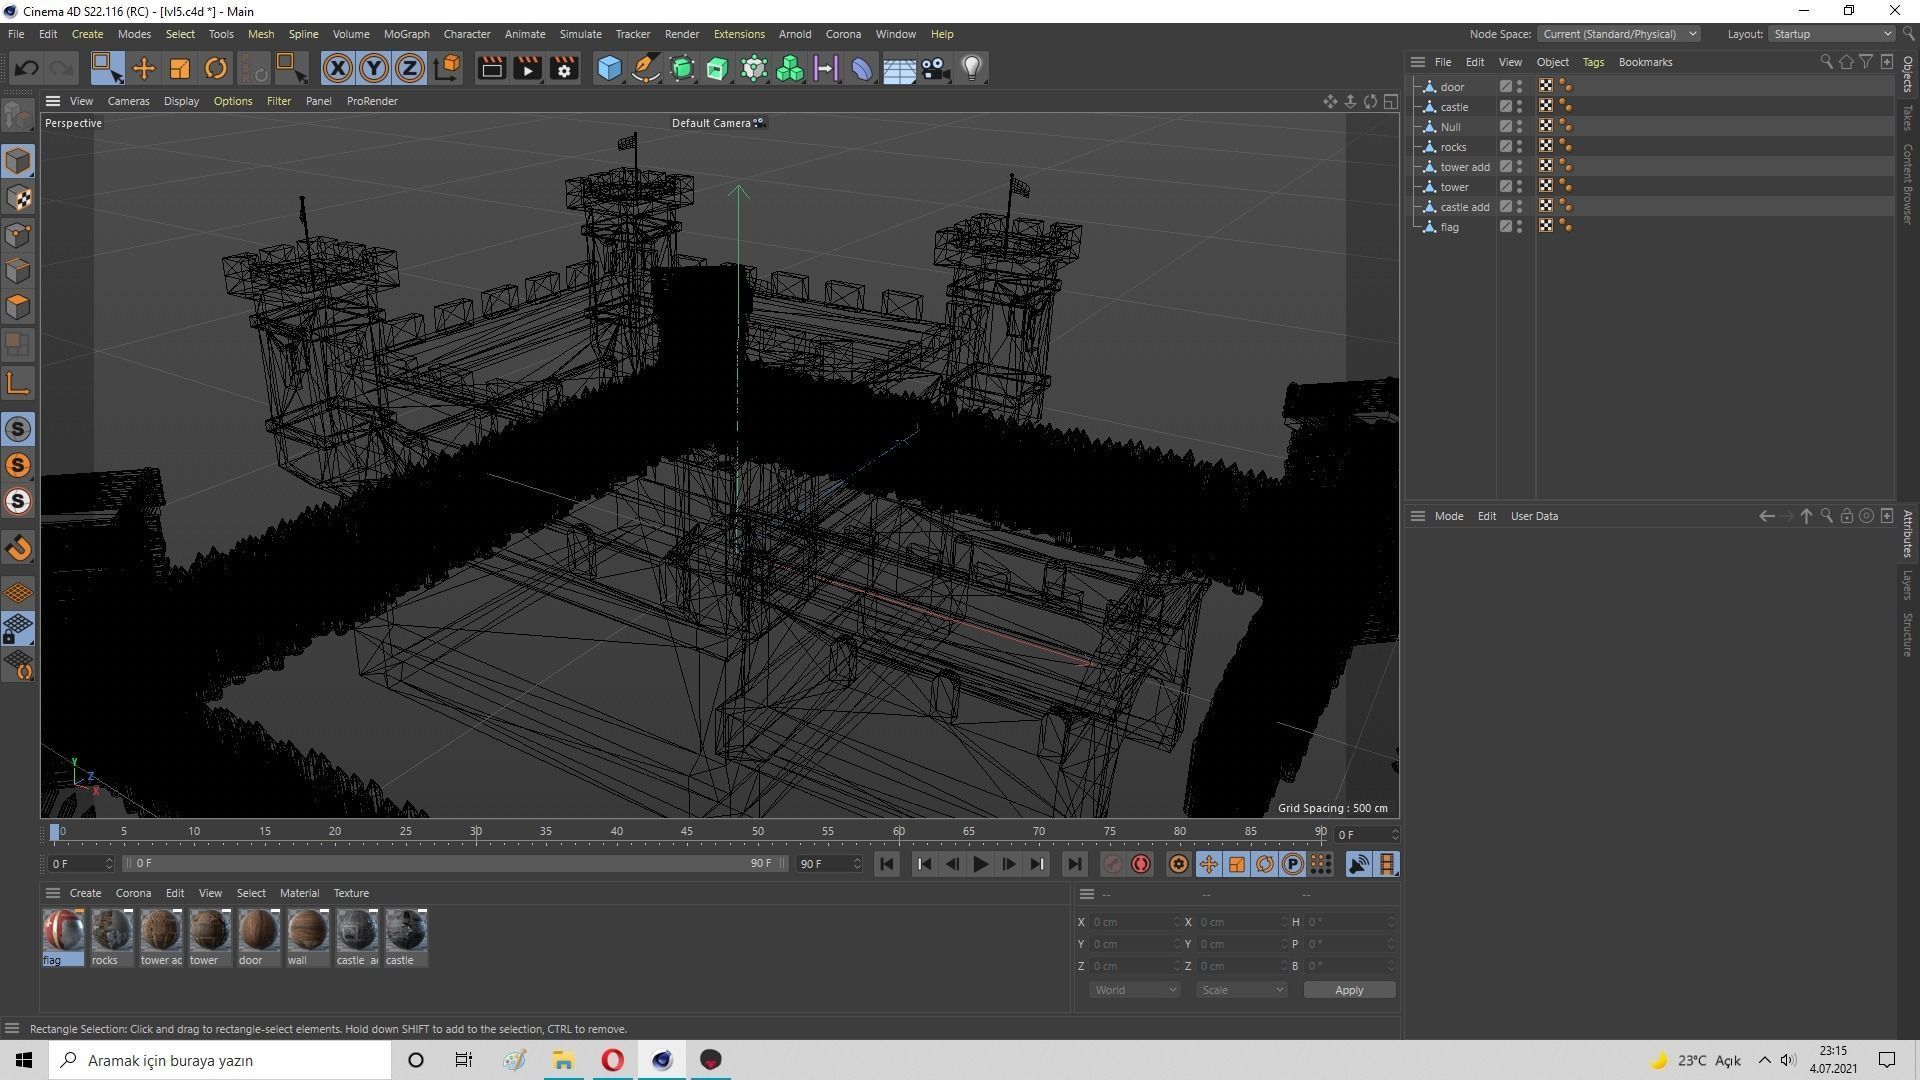Click the Undo arrow icon

[x=27, y=68]
